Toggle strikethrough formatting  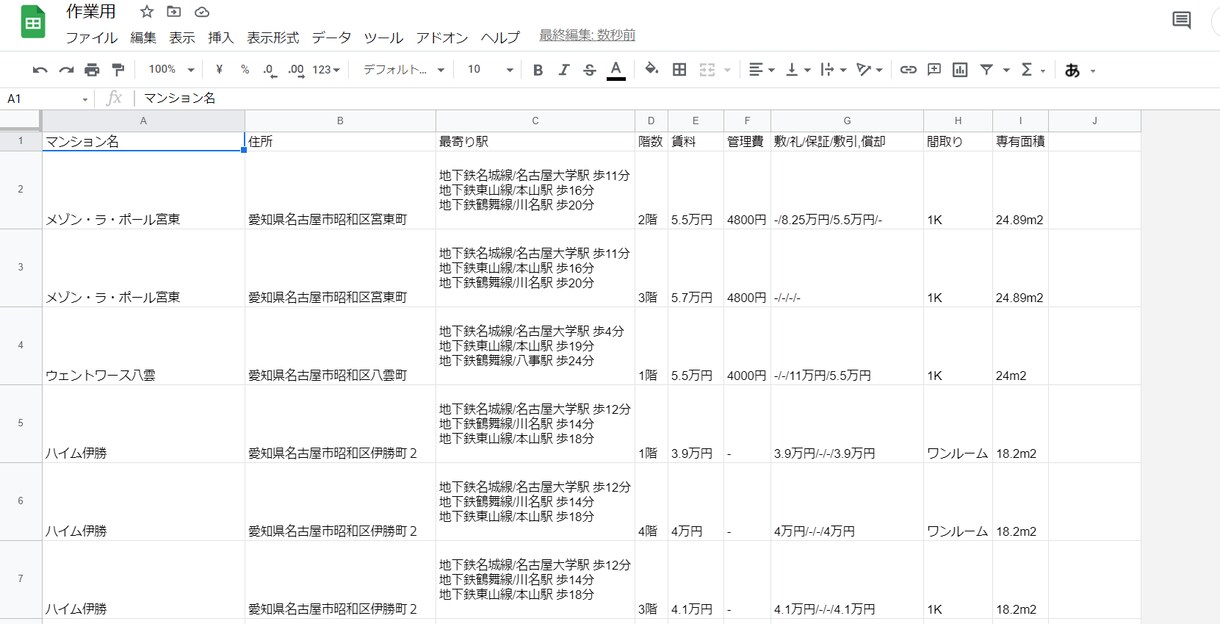click(x=590, y=70)
